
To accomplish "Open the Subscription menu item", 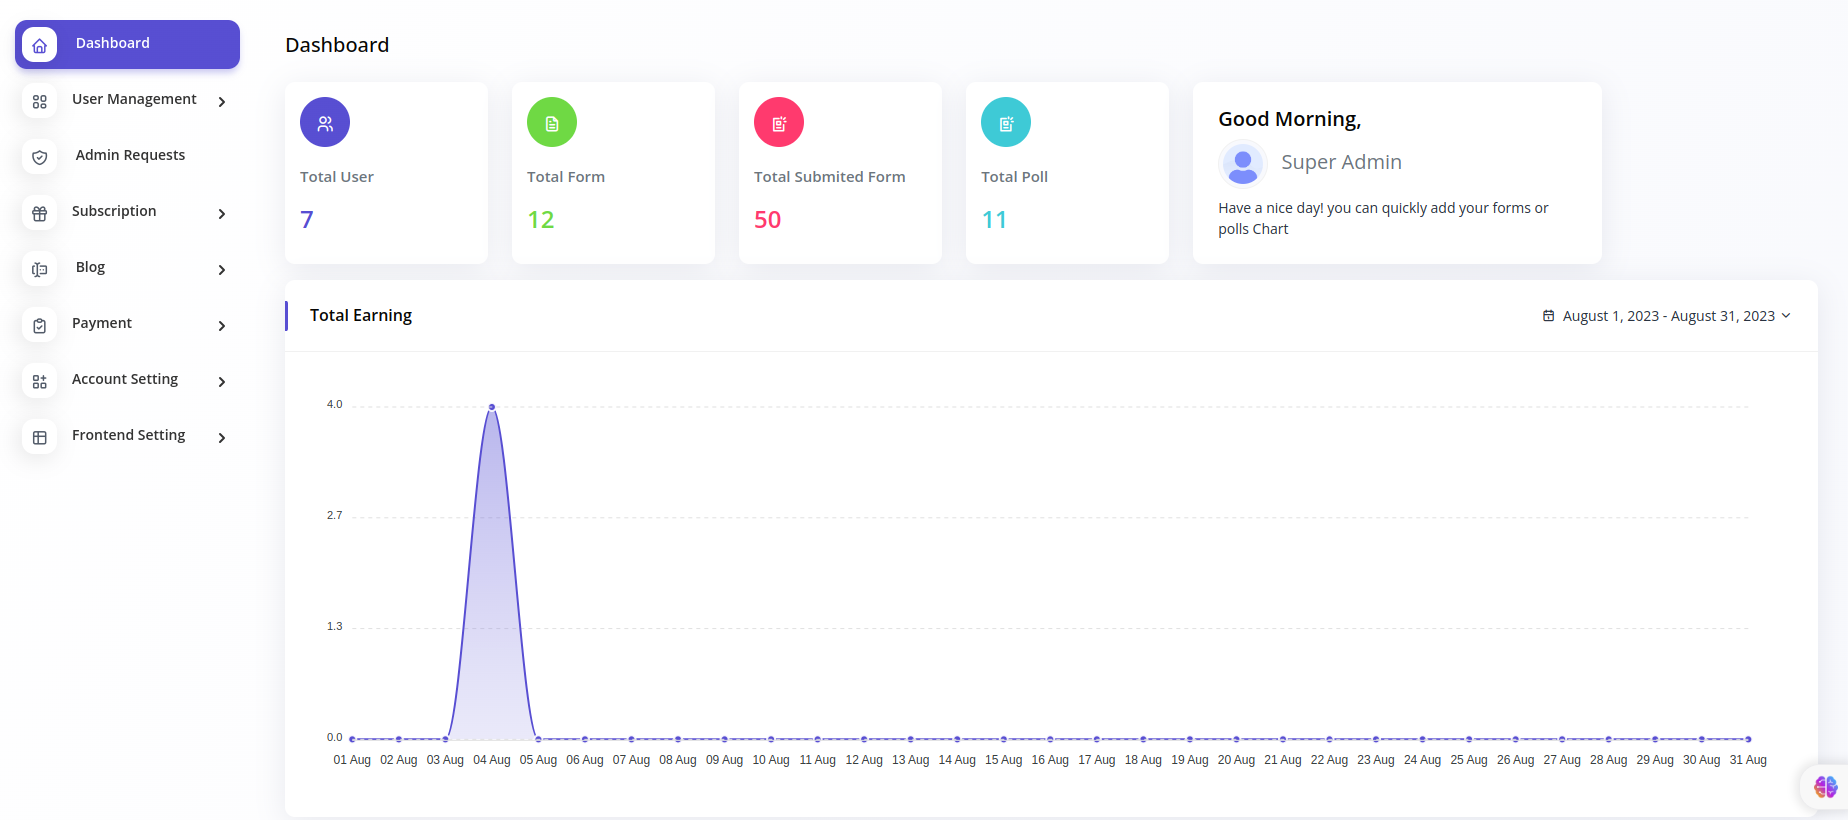I will coord(127,212).
